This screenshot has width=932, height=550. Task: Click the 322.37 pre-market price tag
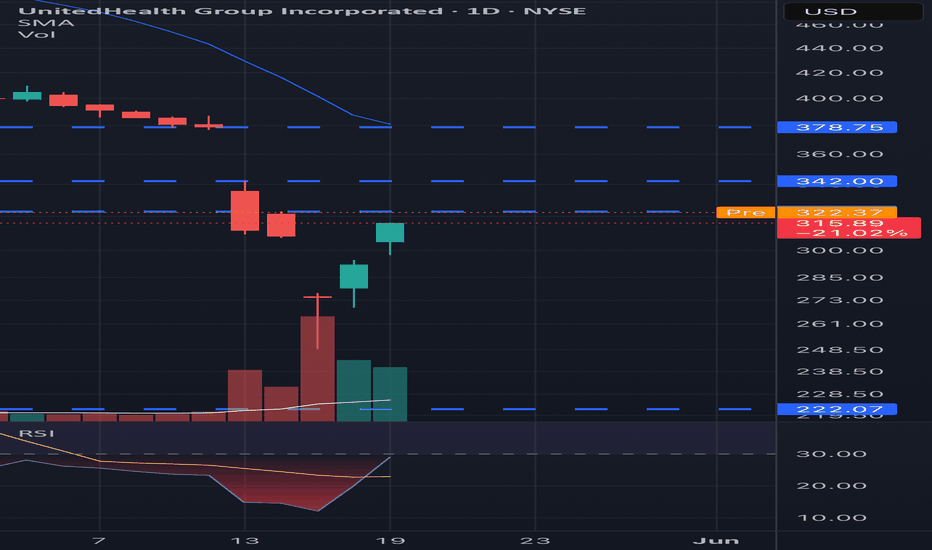click(x=837, y=212)
